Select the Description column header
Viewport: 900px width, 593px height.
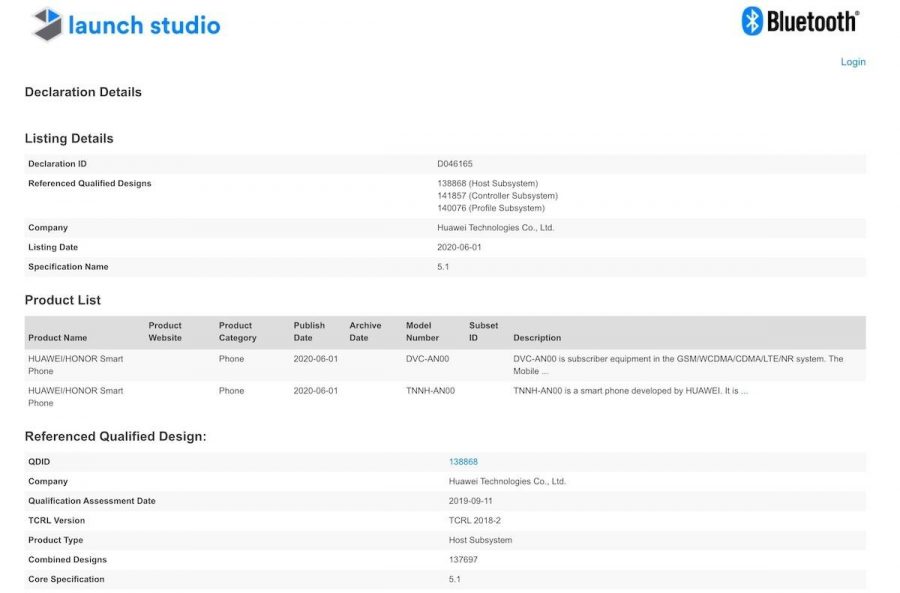[537, 338]
